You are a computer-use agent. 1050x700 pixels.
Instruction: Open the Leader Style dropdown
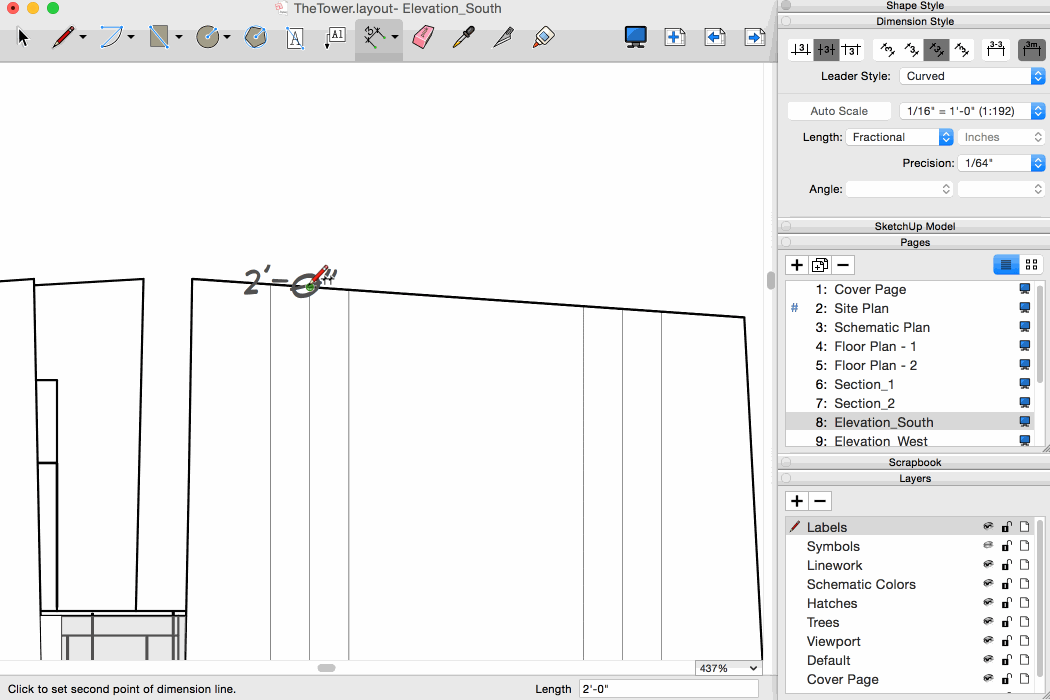[972, 76]
